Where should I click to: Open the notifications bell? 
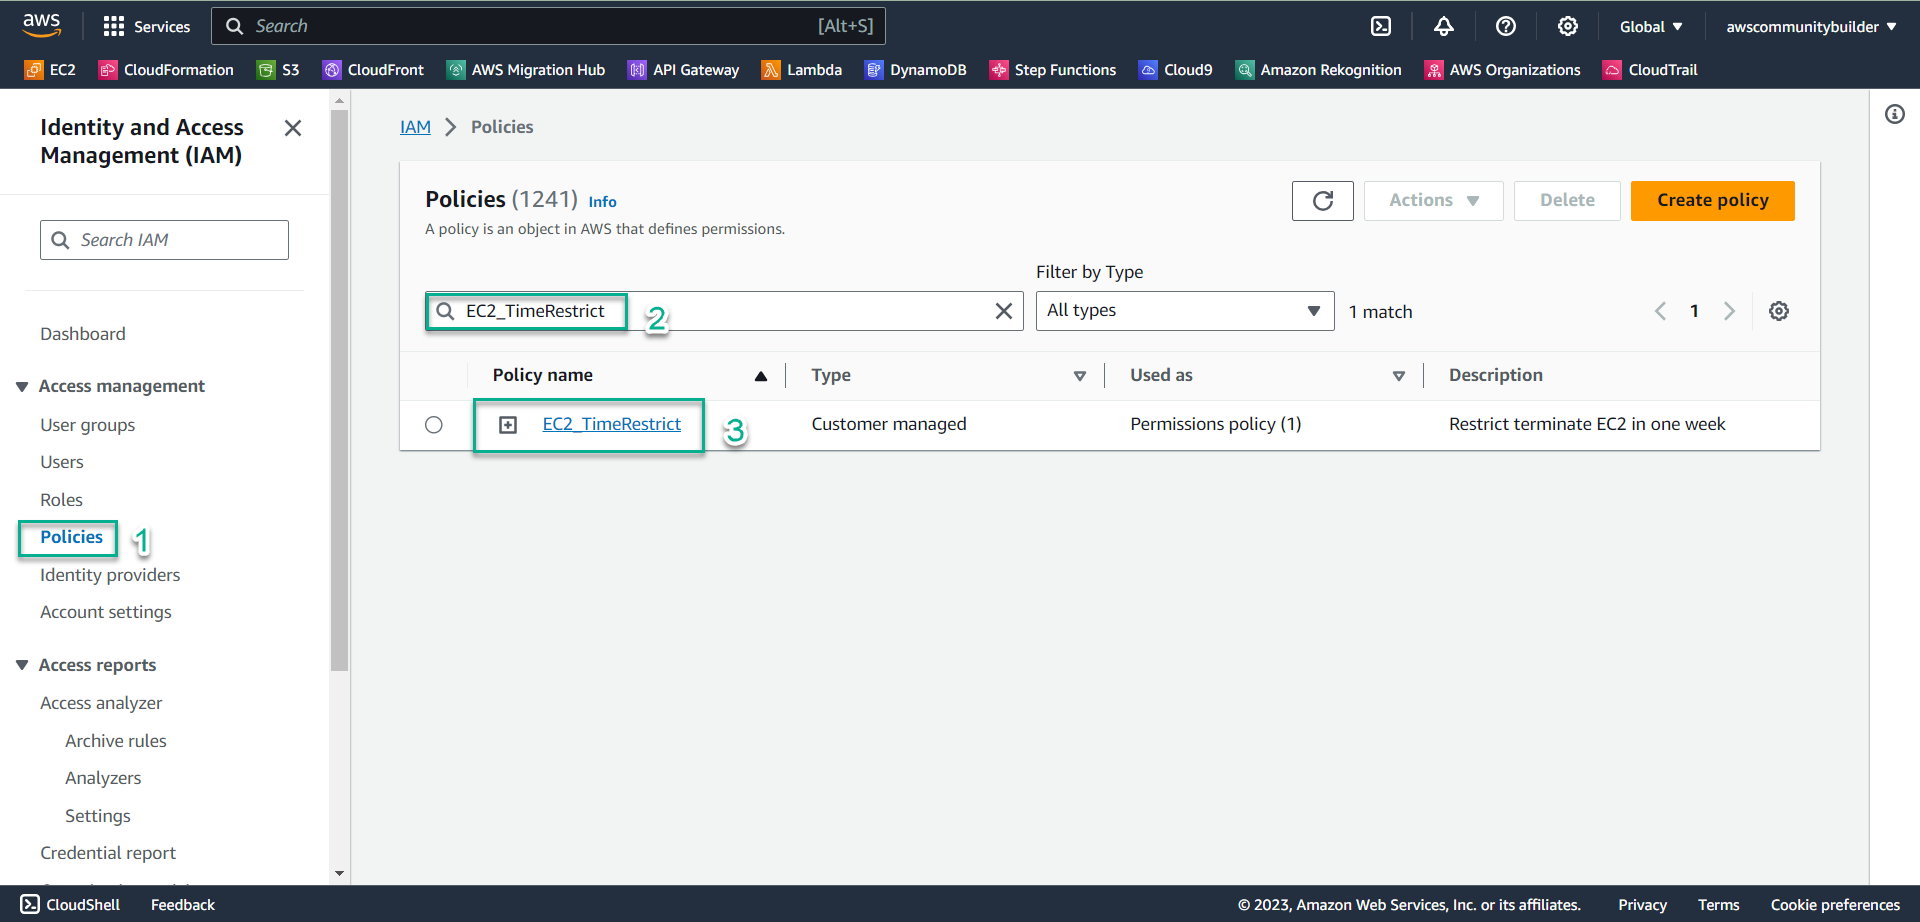[1443, 26]
